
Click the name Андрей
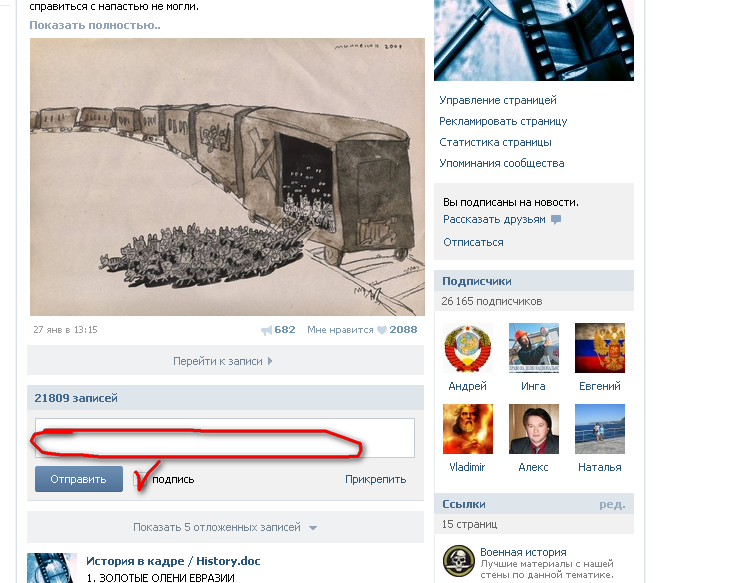[468, 386]
